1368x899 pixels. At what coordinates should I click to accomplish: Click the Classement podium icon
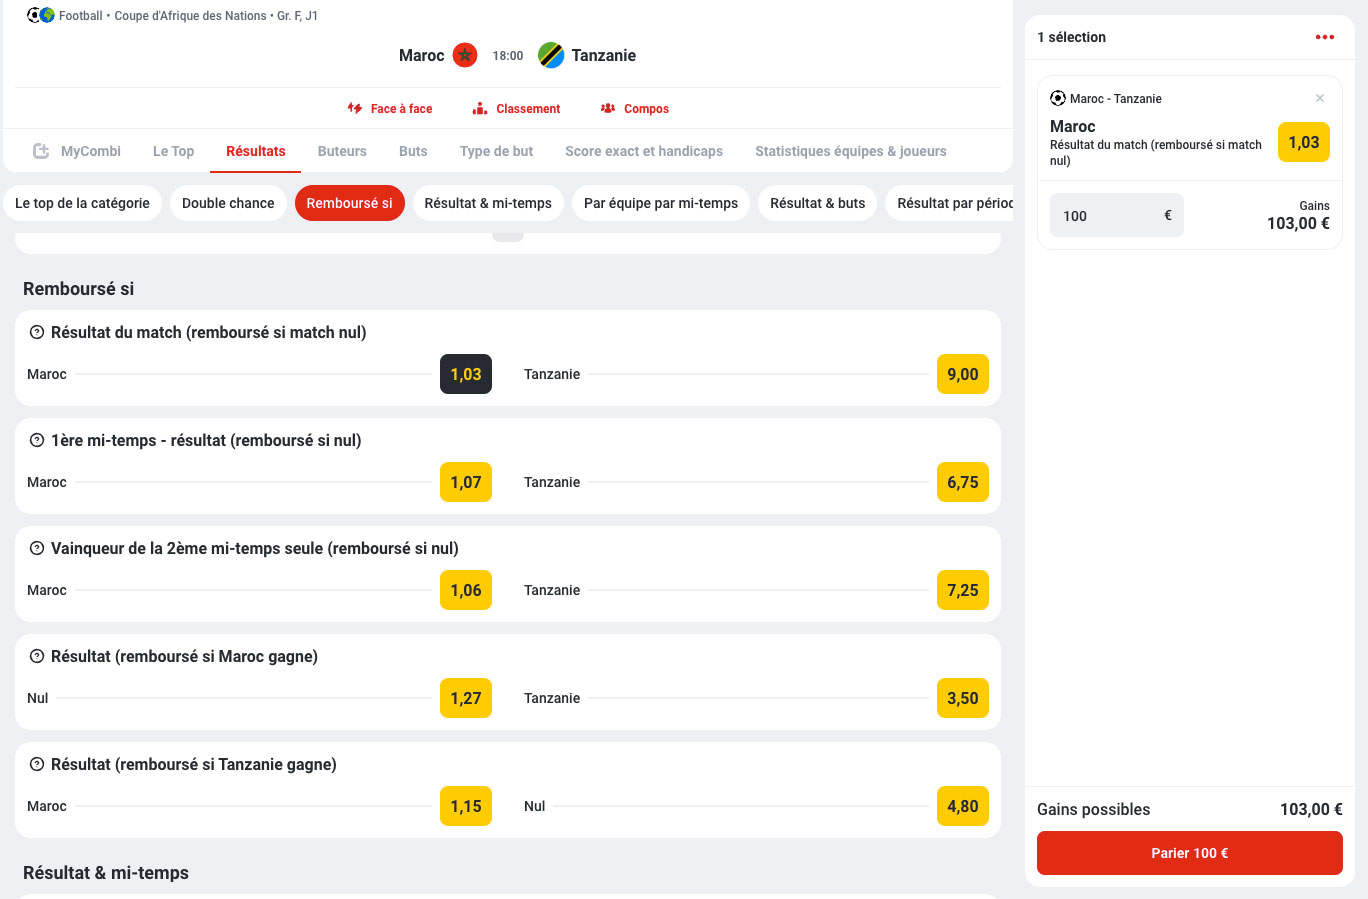pyautogui.click(x=480, y=108)
